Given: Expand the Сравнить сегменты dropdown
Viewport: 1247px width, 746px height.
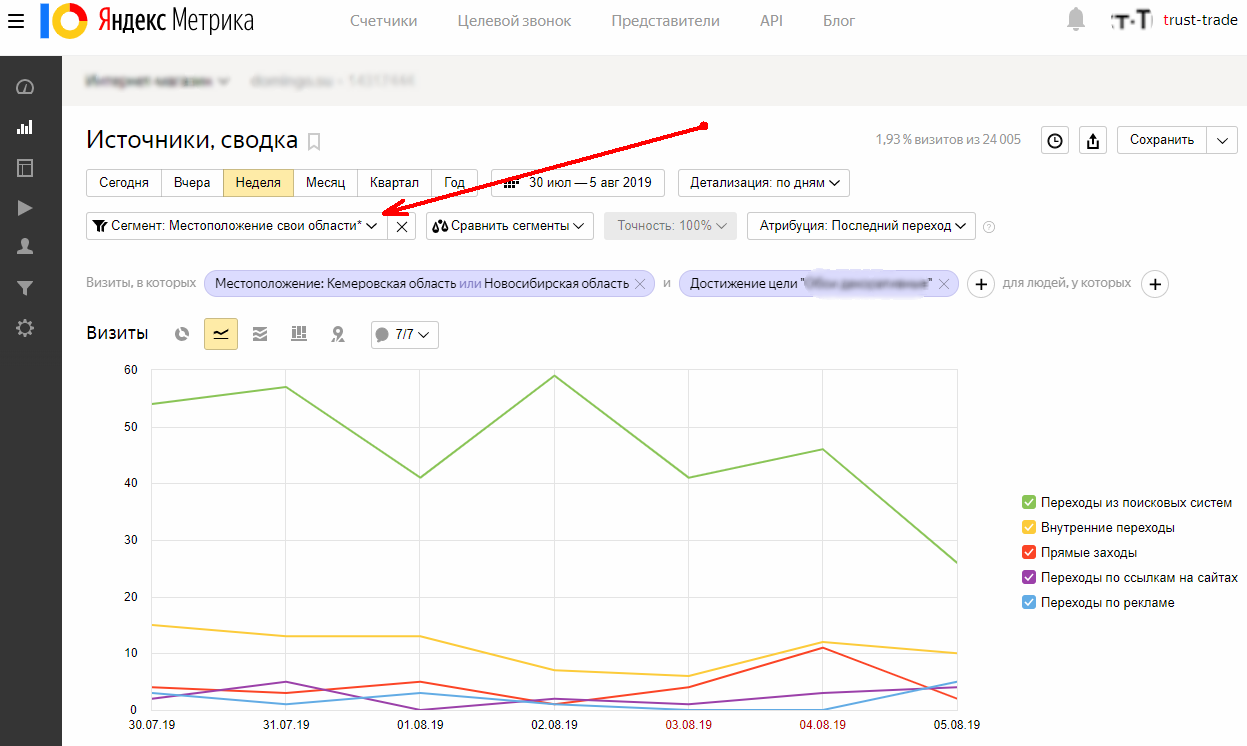Looking at the screenshot, I should [510, 226].
